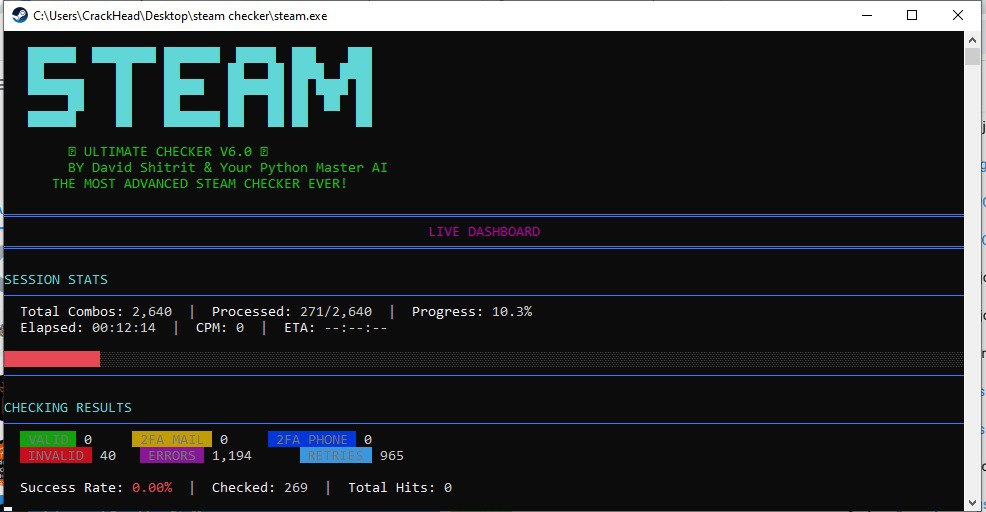Image resolution: width=986 pixels, height=512 pixels.
Task: Click the scrollbar up arrow
Action: (x=972, y=39)
